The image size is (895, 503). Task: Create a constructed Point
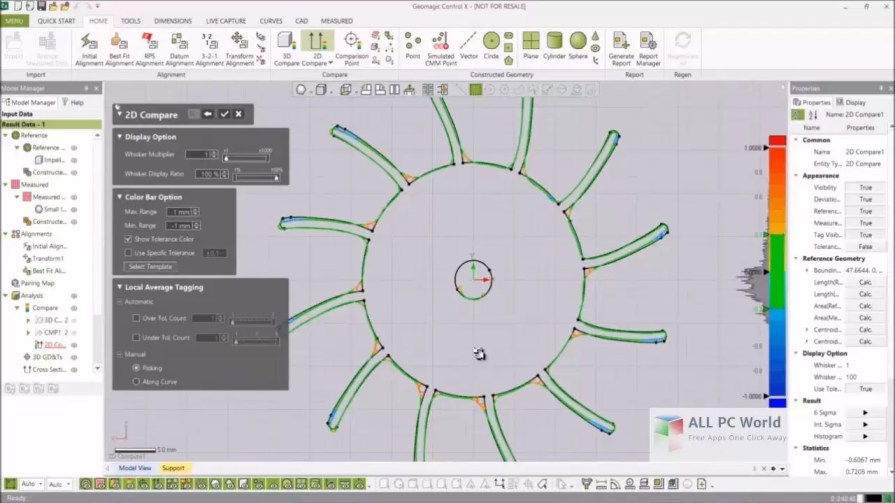413,46
